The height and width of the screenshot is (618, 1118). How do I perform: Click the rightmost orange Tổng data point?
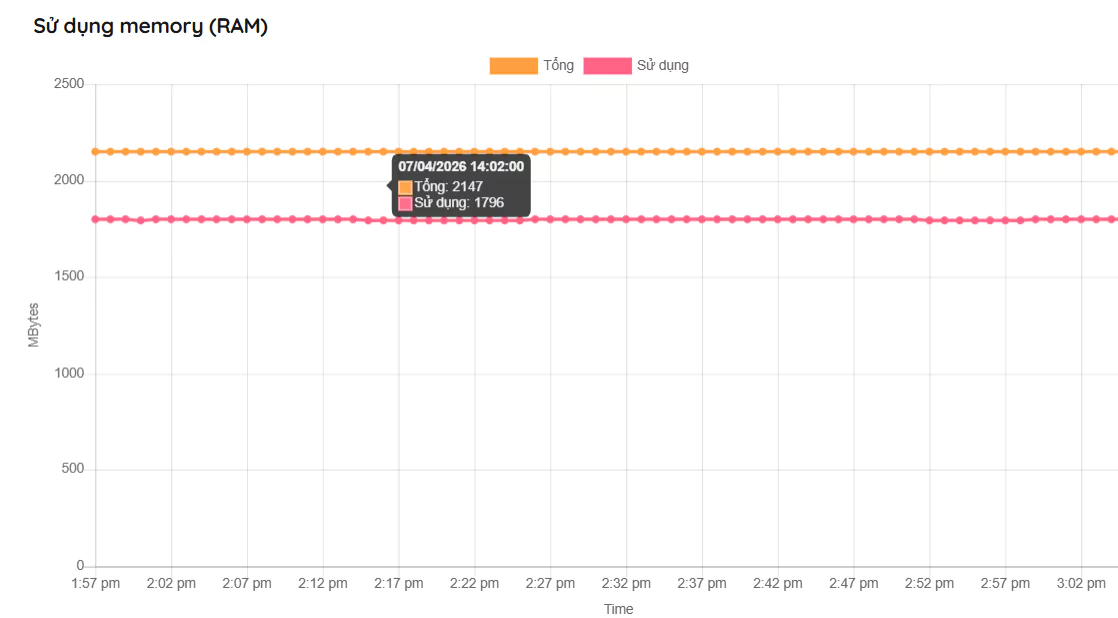[x=1111, y=152]
